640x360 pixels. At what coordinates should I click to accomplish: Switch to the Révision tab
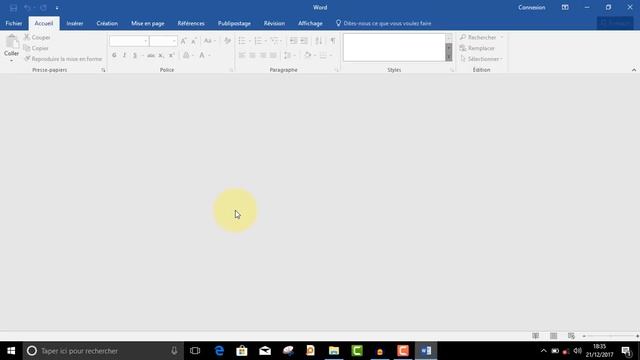tap(274, 23)
